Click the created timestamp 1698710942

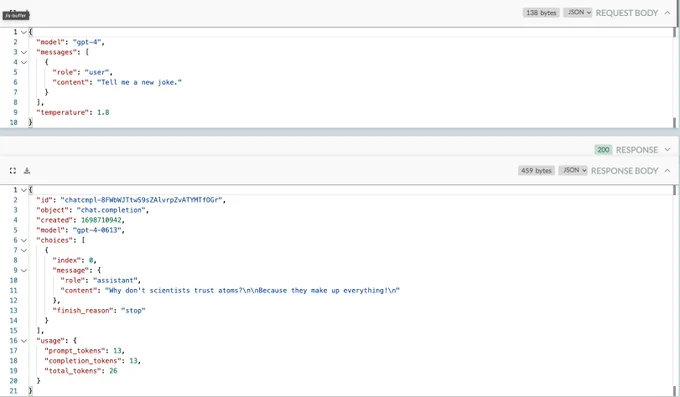point(101,220)
